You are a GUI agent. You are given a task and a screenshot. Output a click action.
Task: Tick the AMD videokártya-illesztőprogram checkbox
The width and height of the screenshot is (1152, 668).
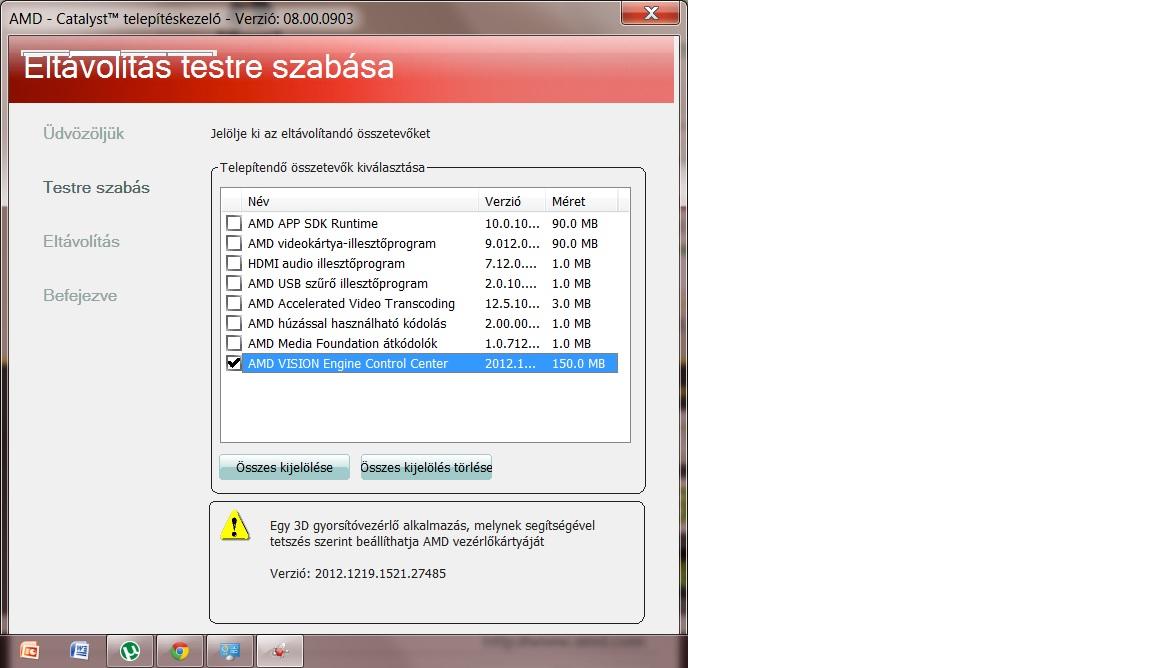pos(234,243)
